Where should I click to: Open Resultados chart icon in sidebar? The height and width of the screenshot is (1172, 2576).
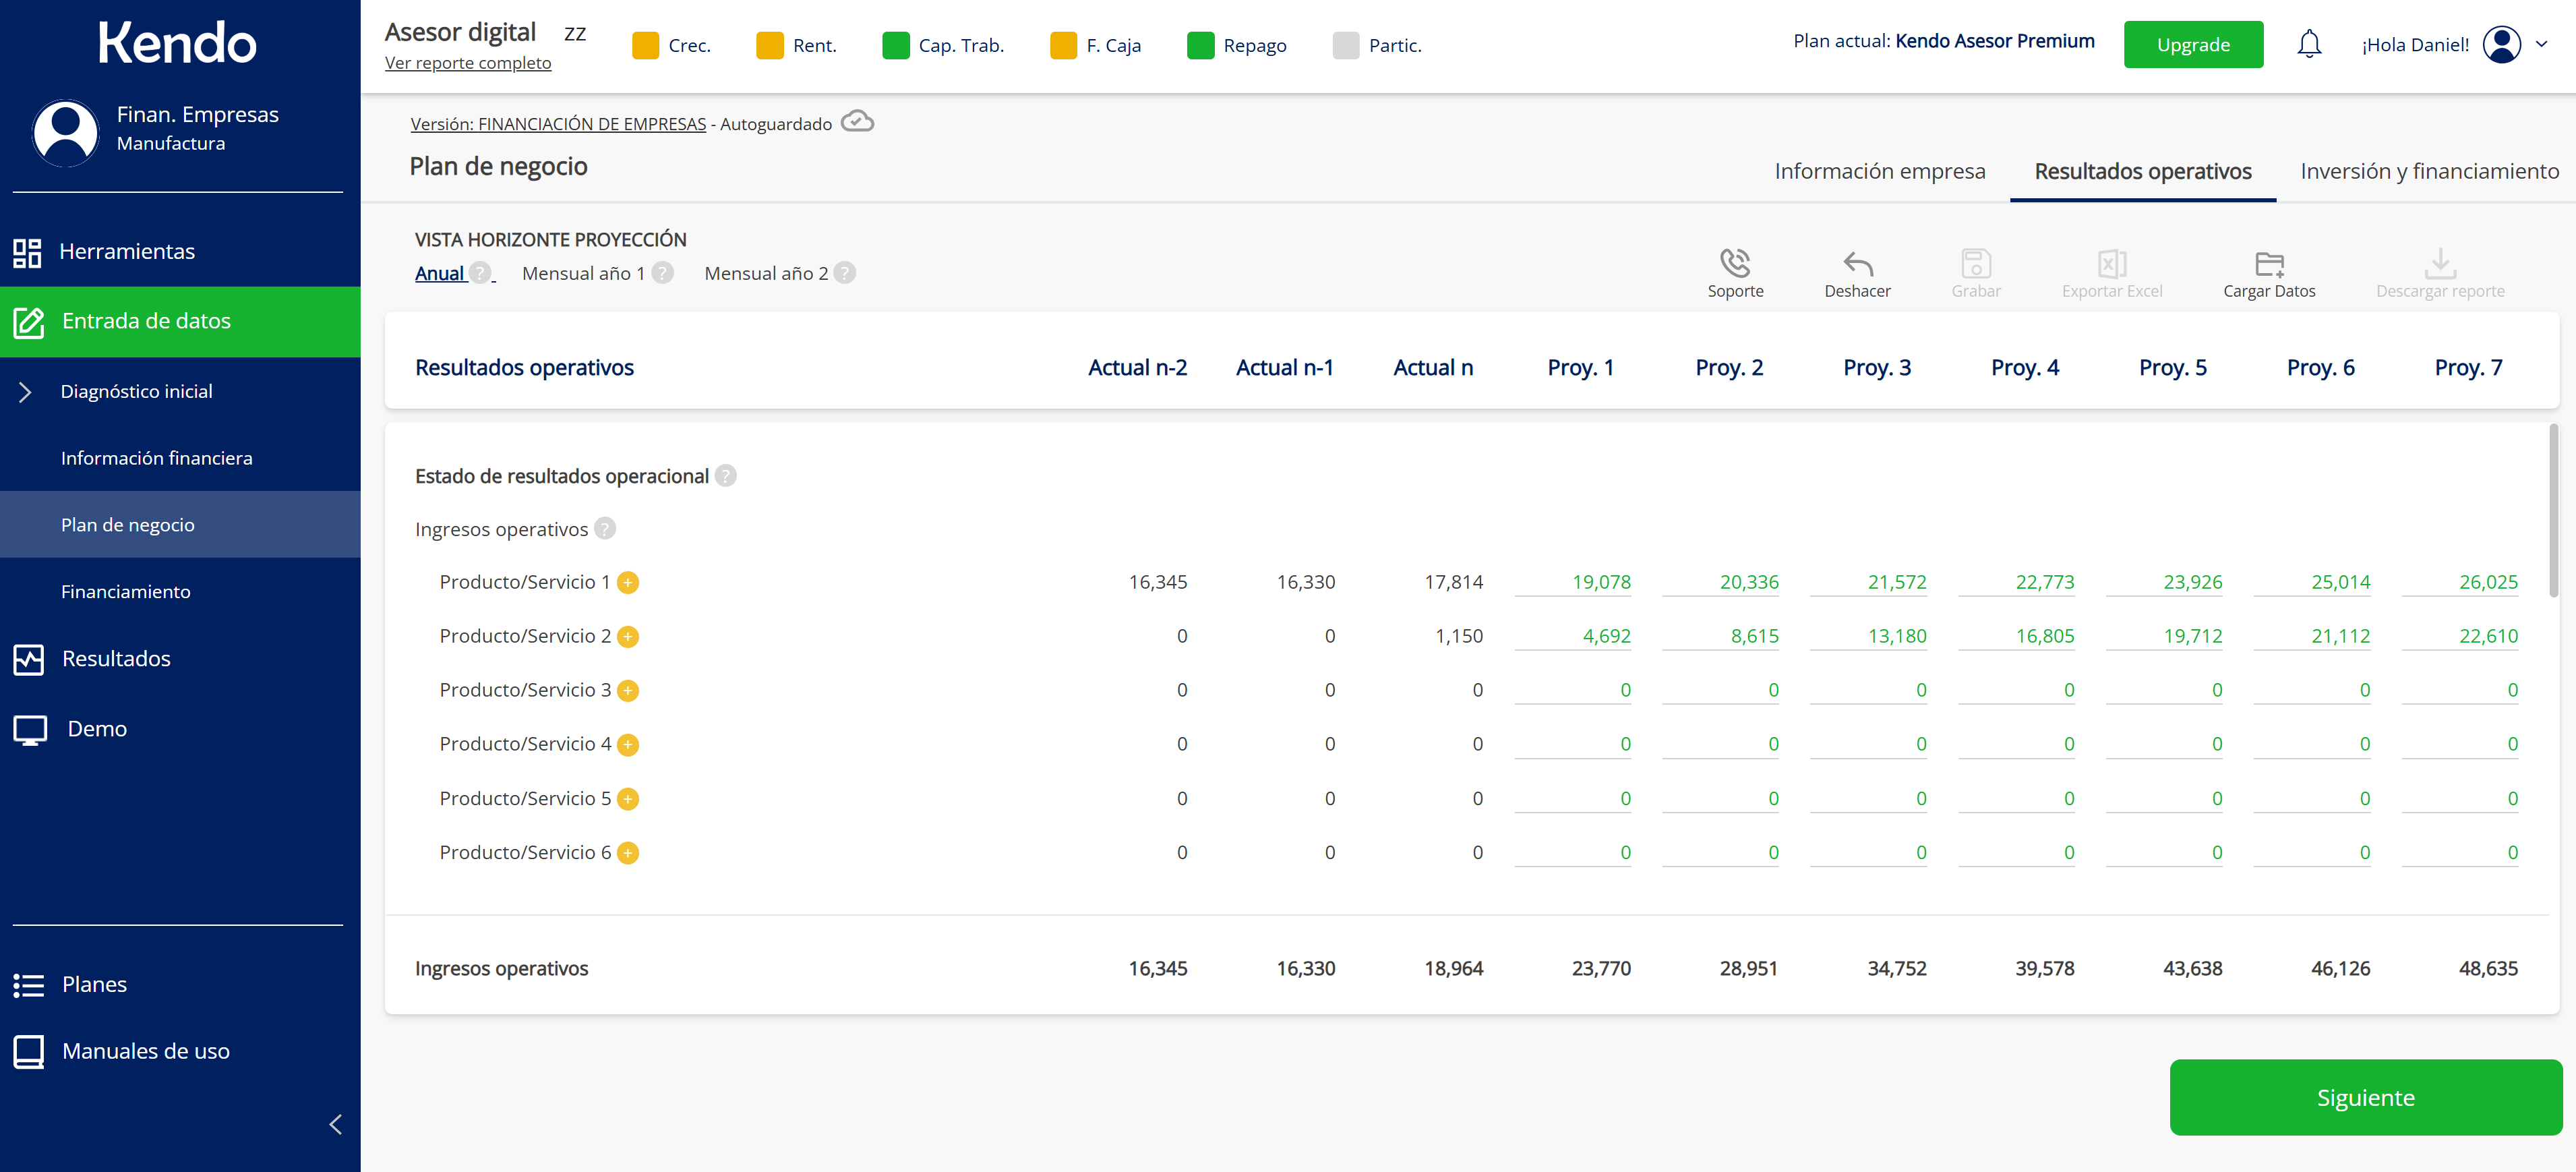[29, 659]
